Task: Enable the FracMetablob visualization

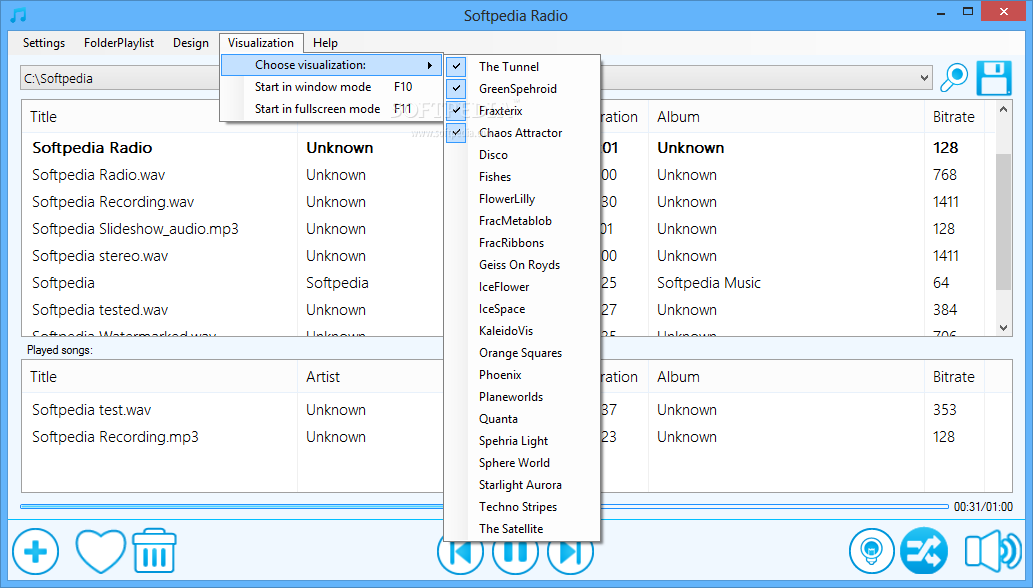Action: 522,221
